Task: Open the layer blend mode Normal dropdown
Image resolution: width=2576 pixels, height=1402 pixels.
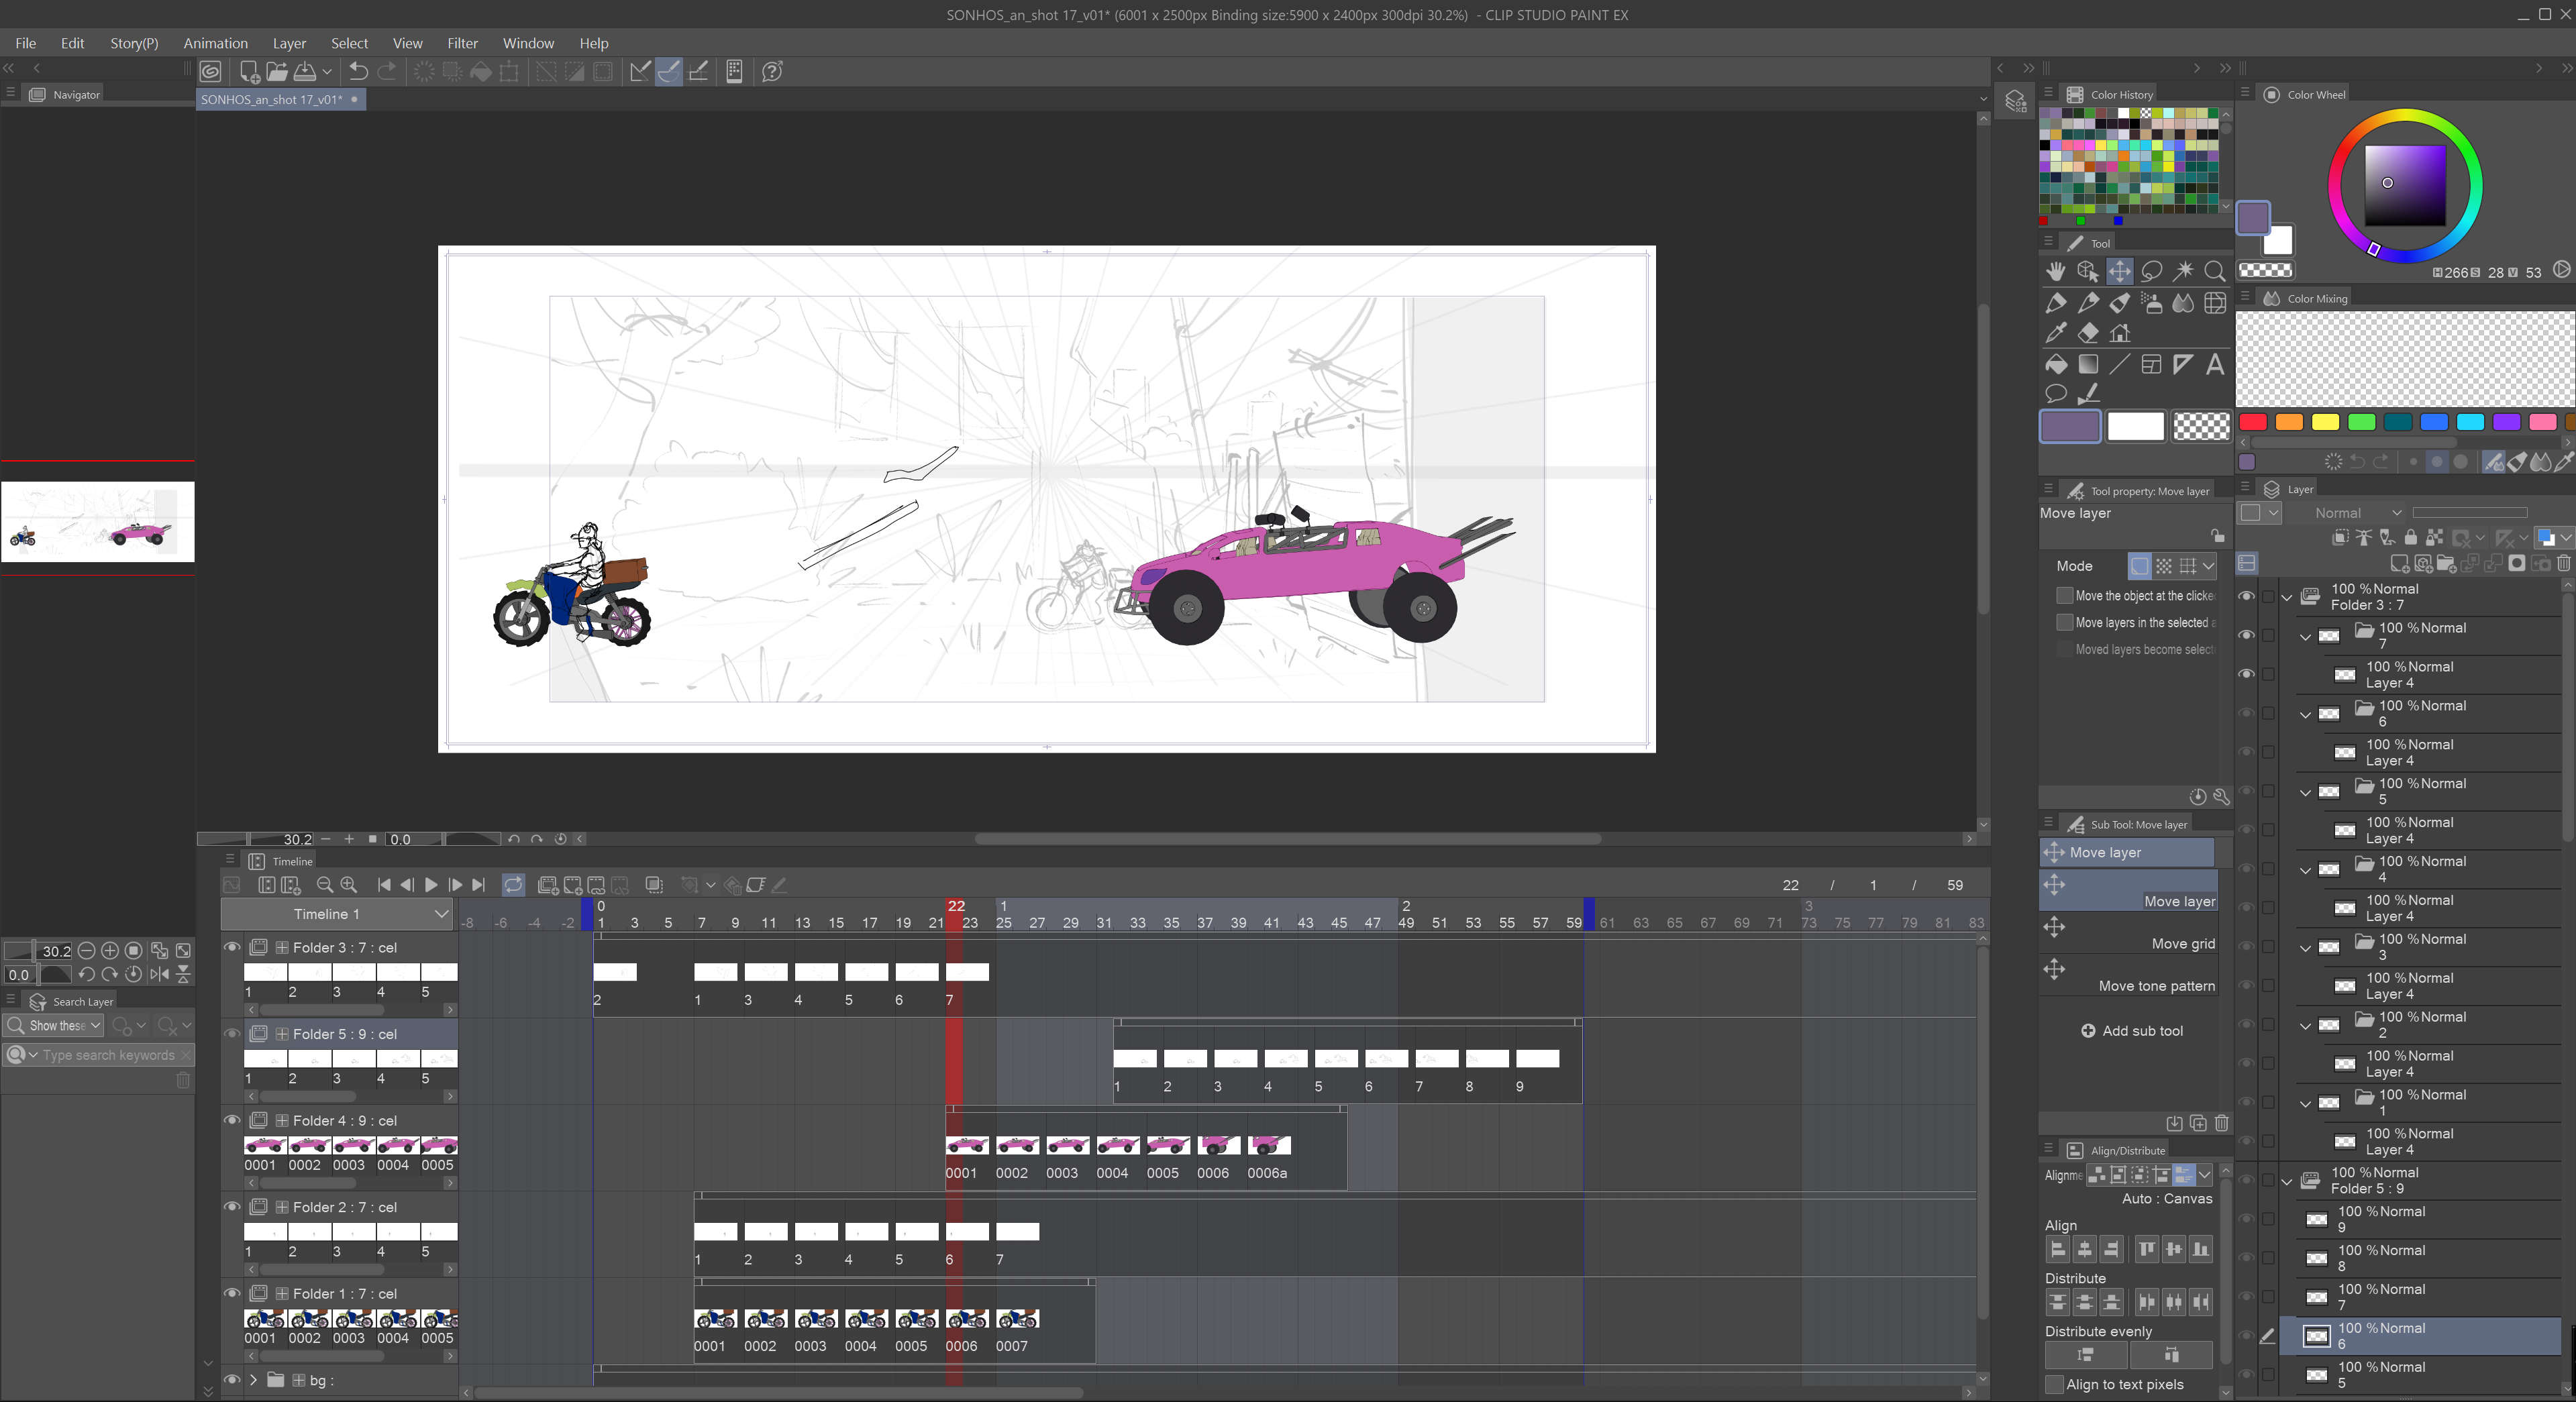Action: 2356,513
